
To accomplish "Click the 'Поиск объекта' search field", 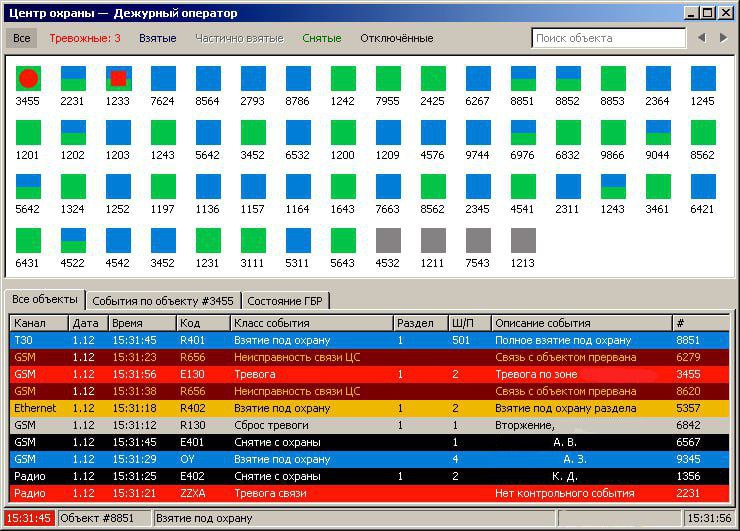I will tap(608, 38).
